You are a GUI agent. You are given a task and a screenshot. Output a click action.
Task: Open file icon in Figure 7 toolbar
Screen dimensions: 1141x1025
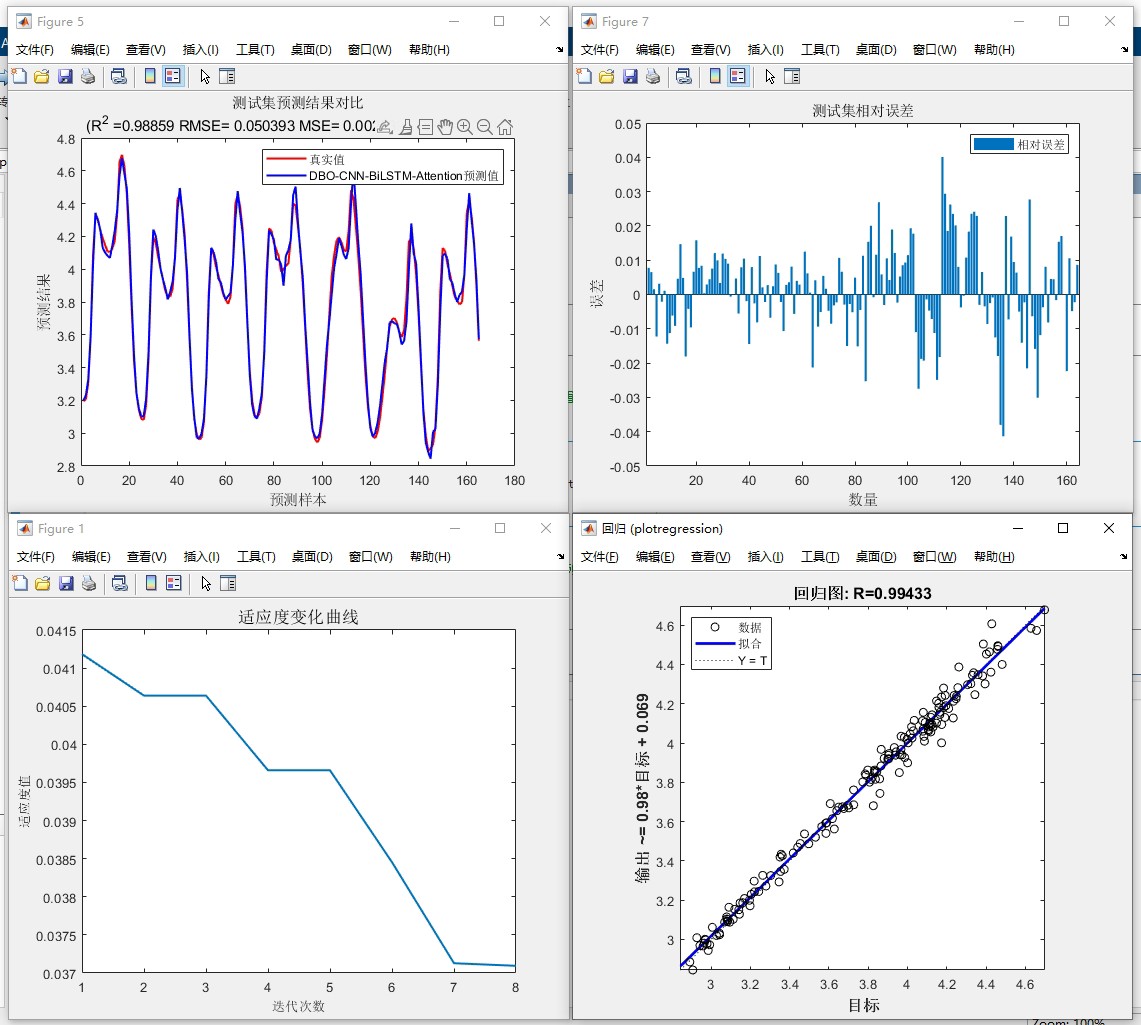point(606,76)
